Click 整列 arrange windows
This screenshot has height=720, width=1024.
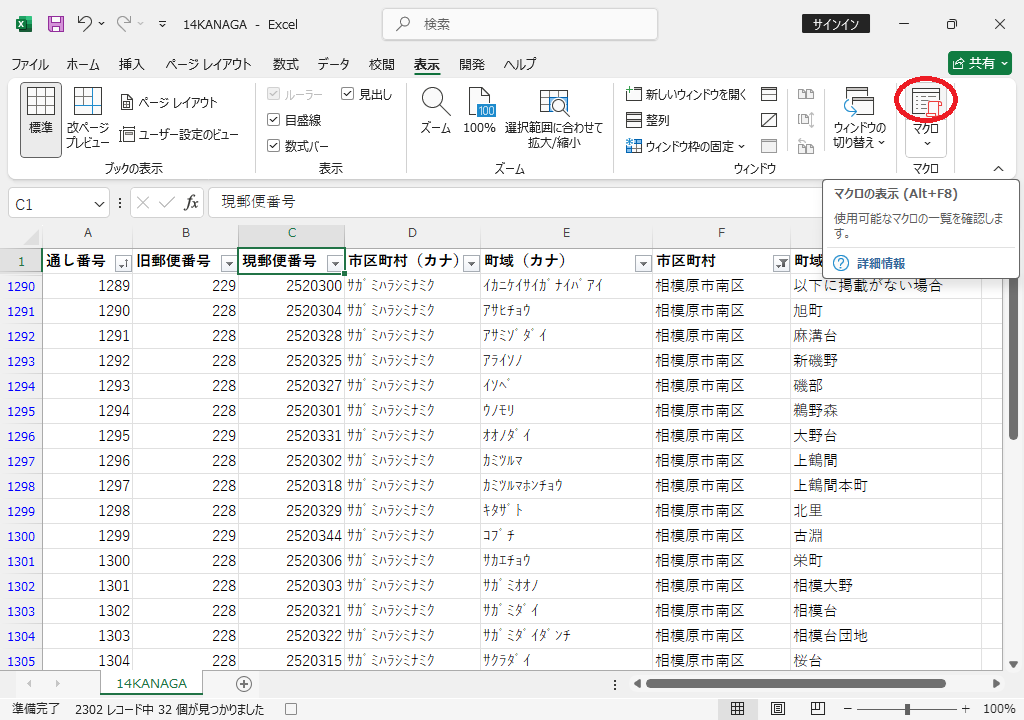click(x=648, y=120)
